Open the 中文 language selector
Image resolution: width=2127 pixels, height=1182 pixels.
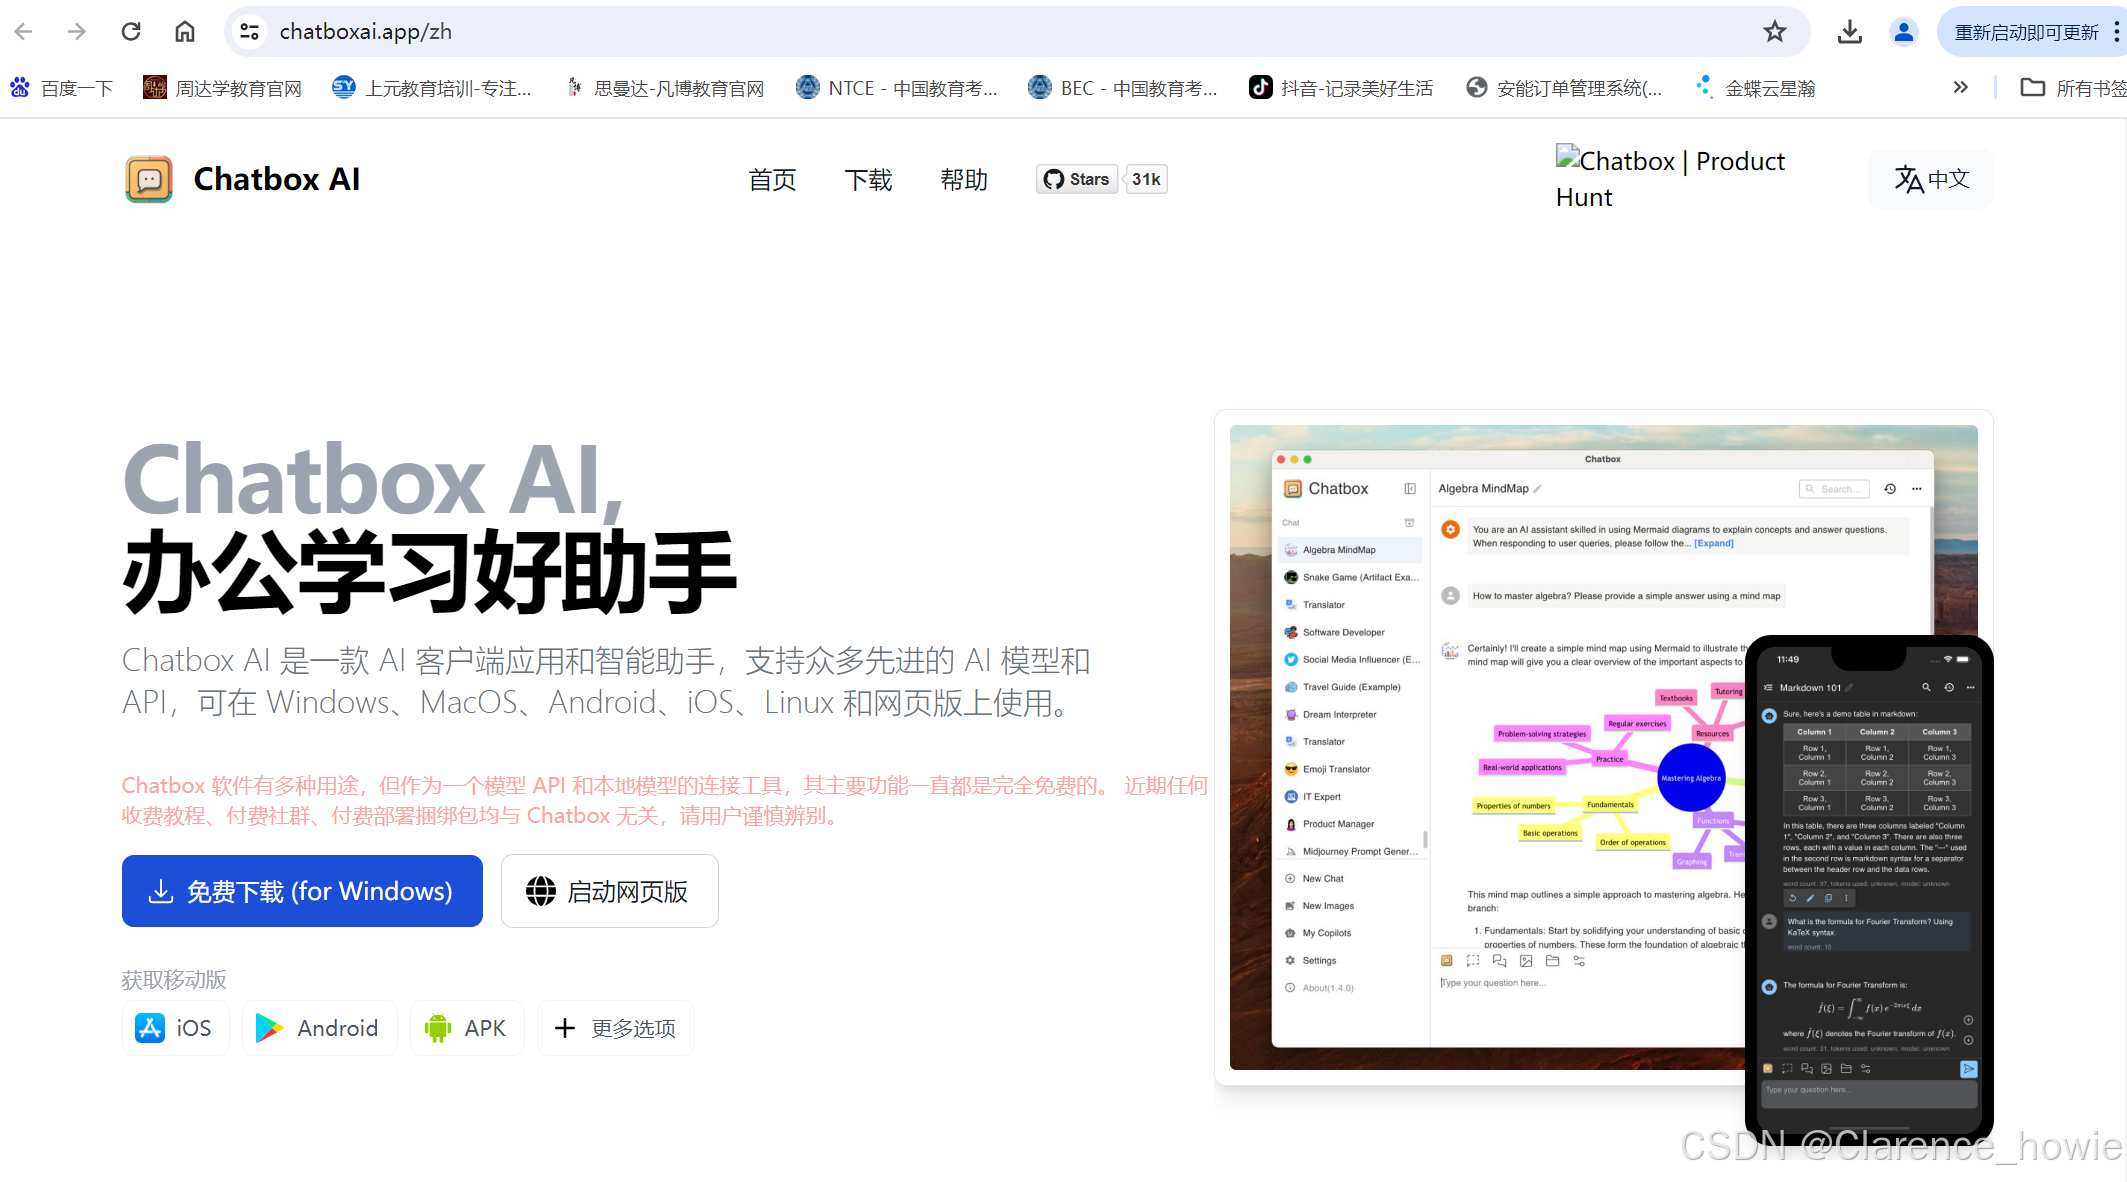coord(1930,179)
